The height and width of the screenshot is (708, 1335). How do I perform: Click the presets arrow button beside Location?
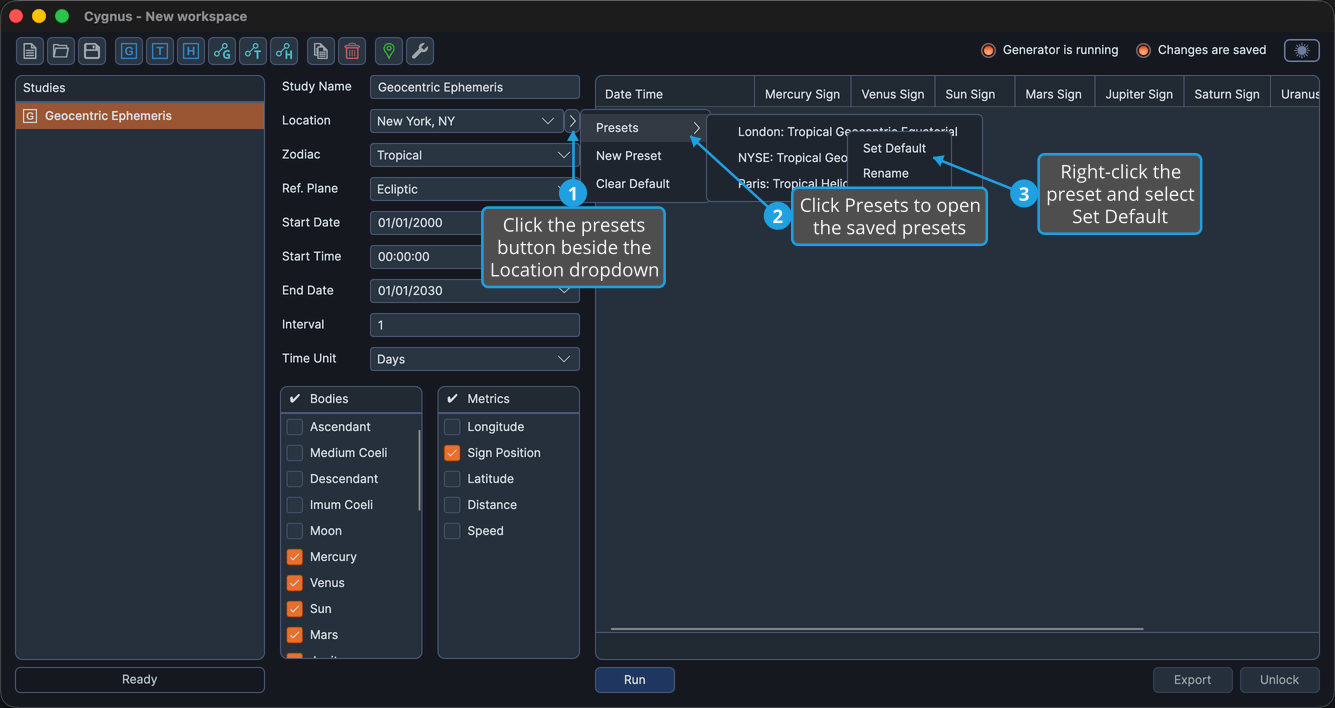pyautogui.click(x=572, y=121)
